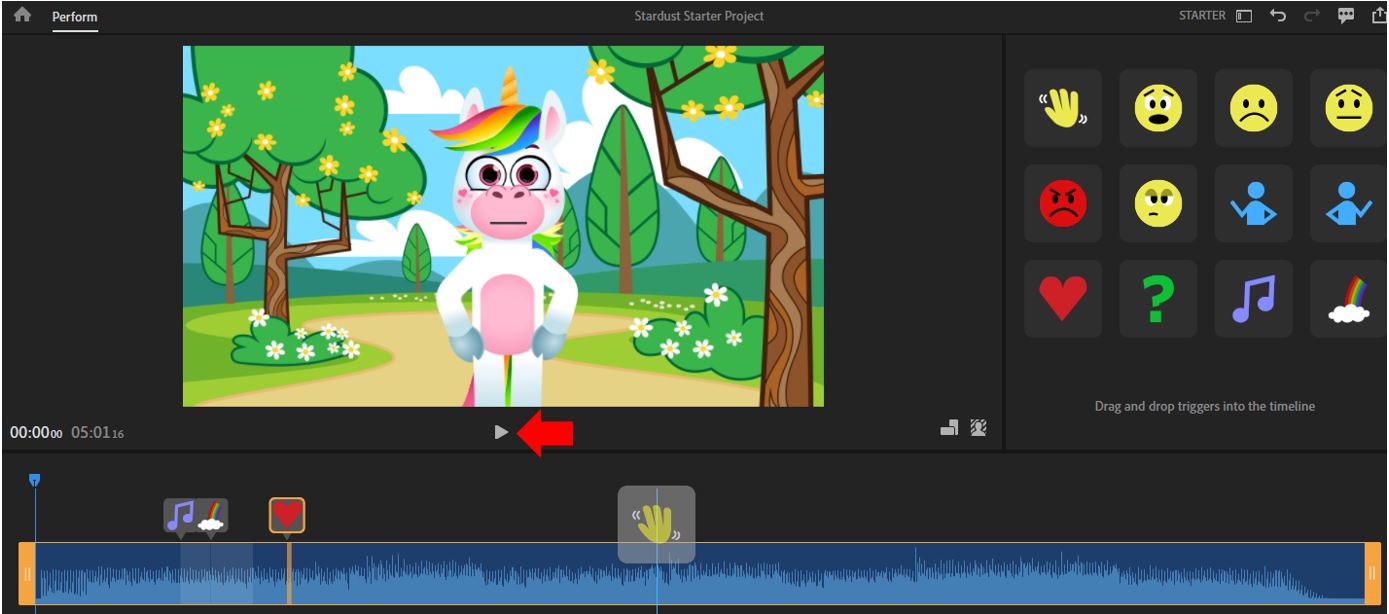Toggle the transparent background character icon
The image size is (1389, 614).
[978, 429]
